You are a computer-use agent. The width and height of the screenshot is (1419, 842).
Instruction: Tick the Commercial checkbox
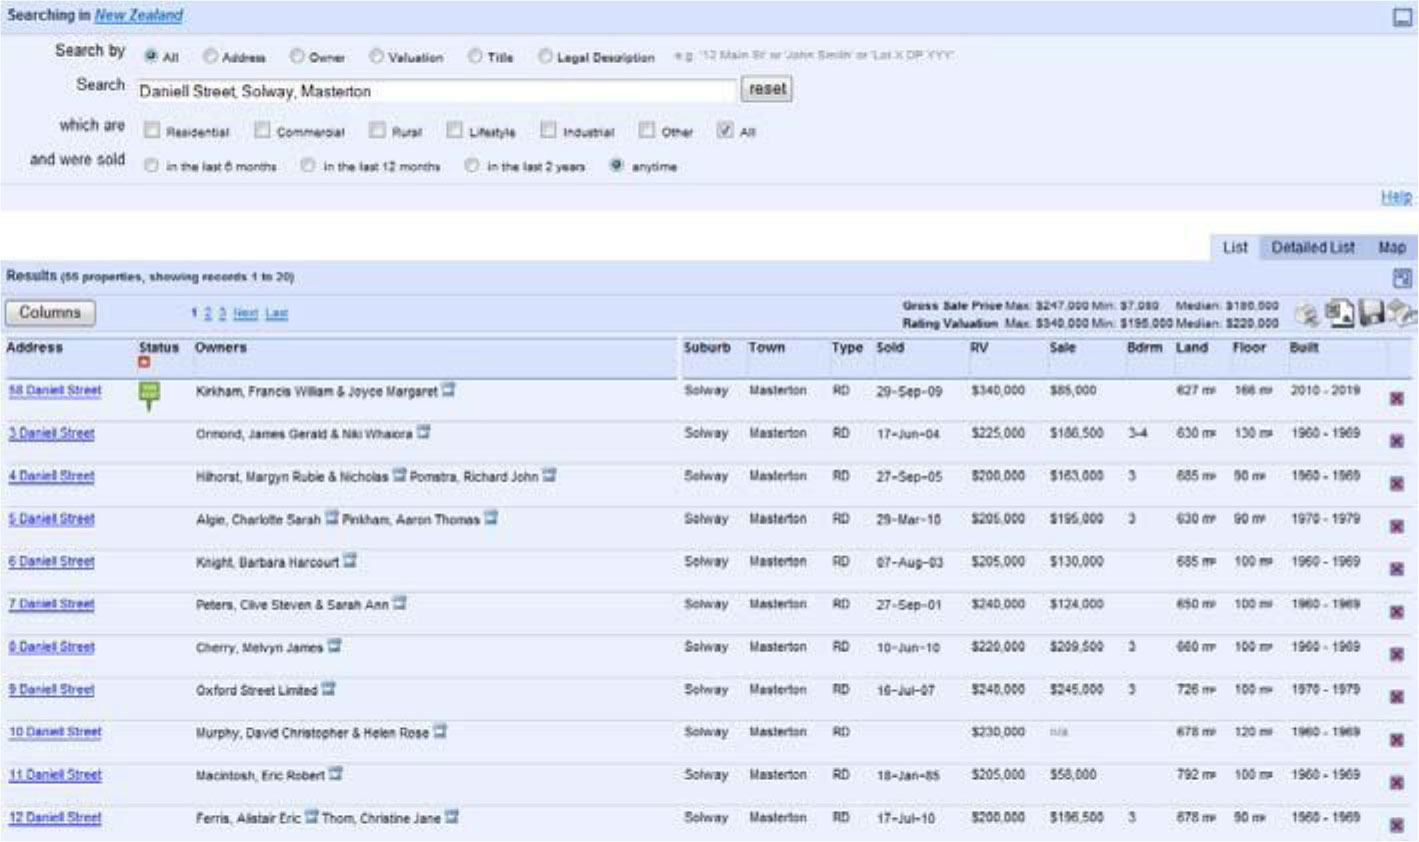point(262,130)
